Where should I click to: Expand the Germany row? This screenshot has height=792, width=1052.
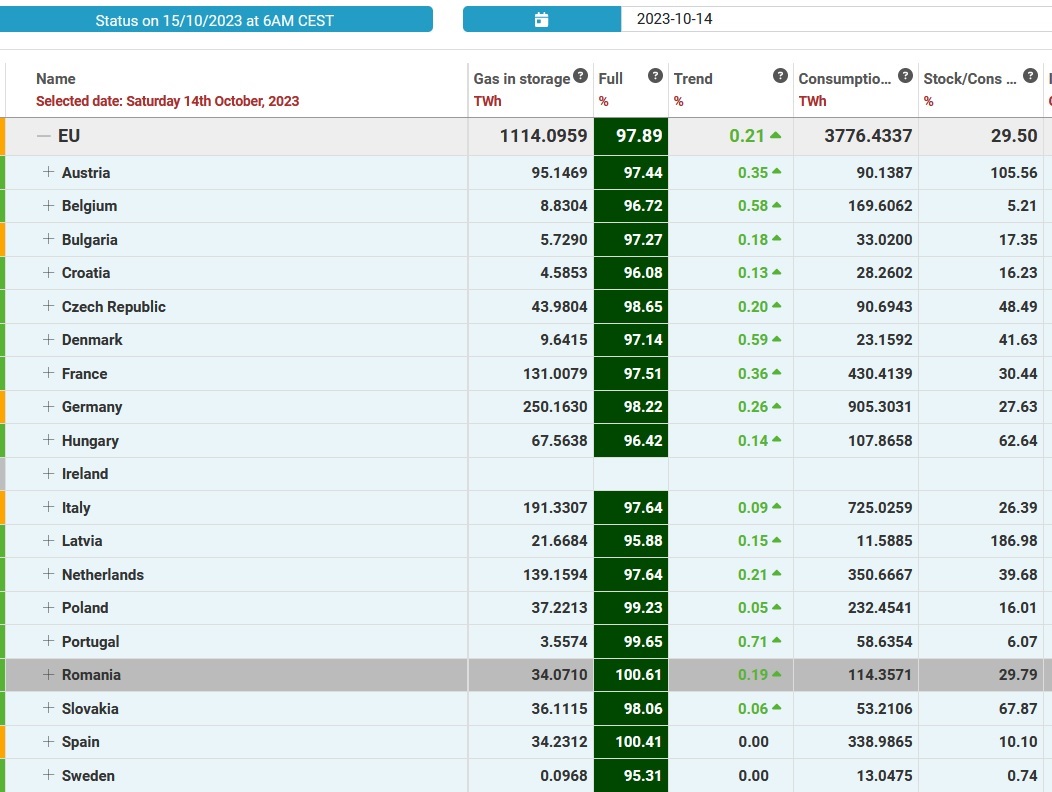click(x=48, y=406)
